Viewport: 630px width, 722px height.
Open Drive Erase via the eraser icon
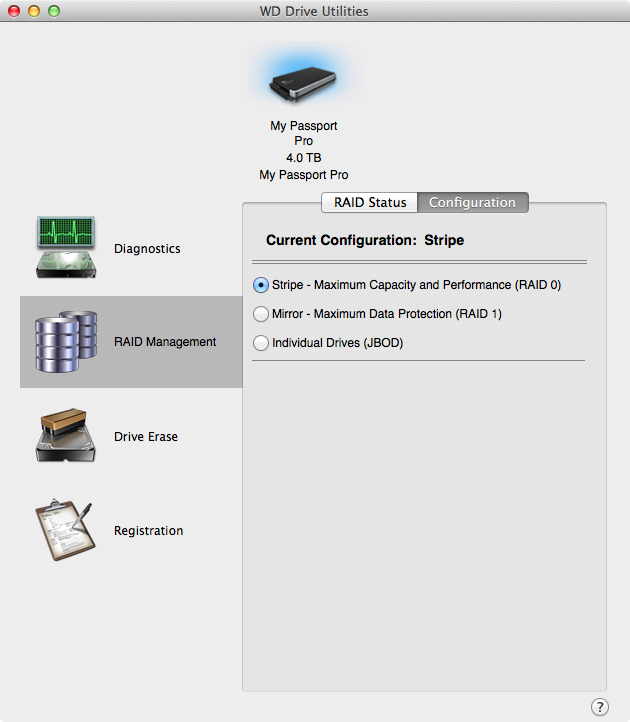[65, 435]
